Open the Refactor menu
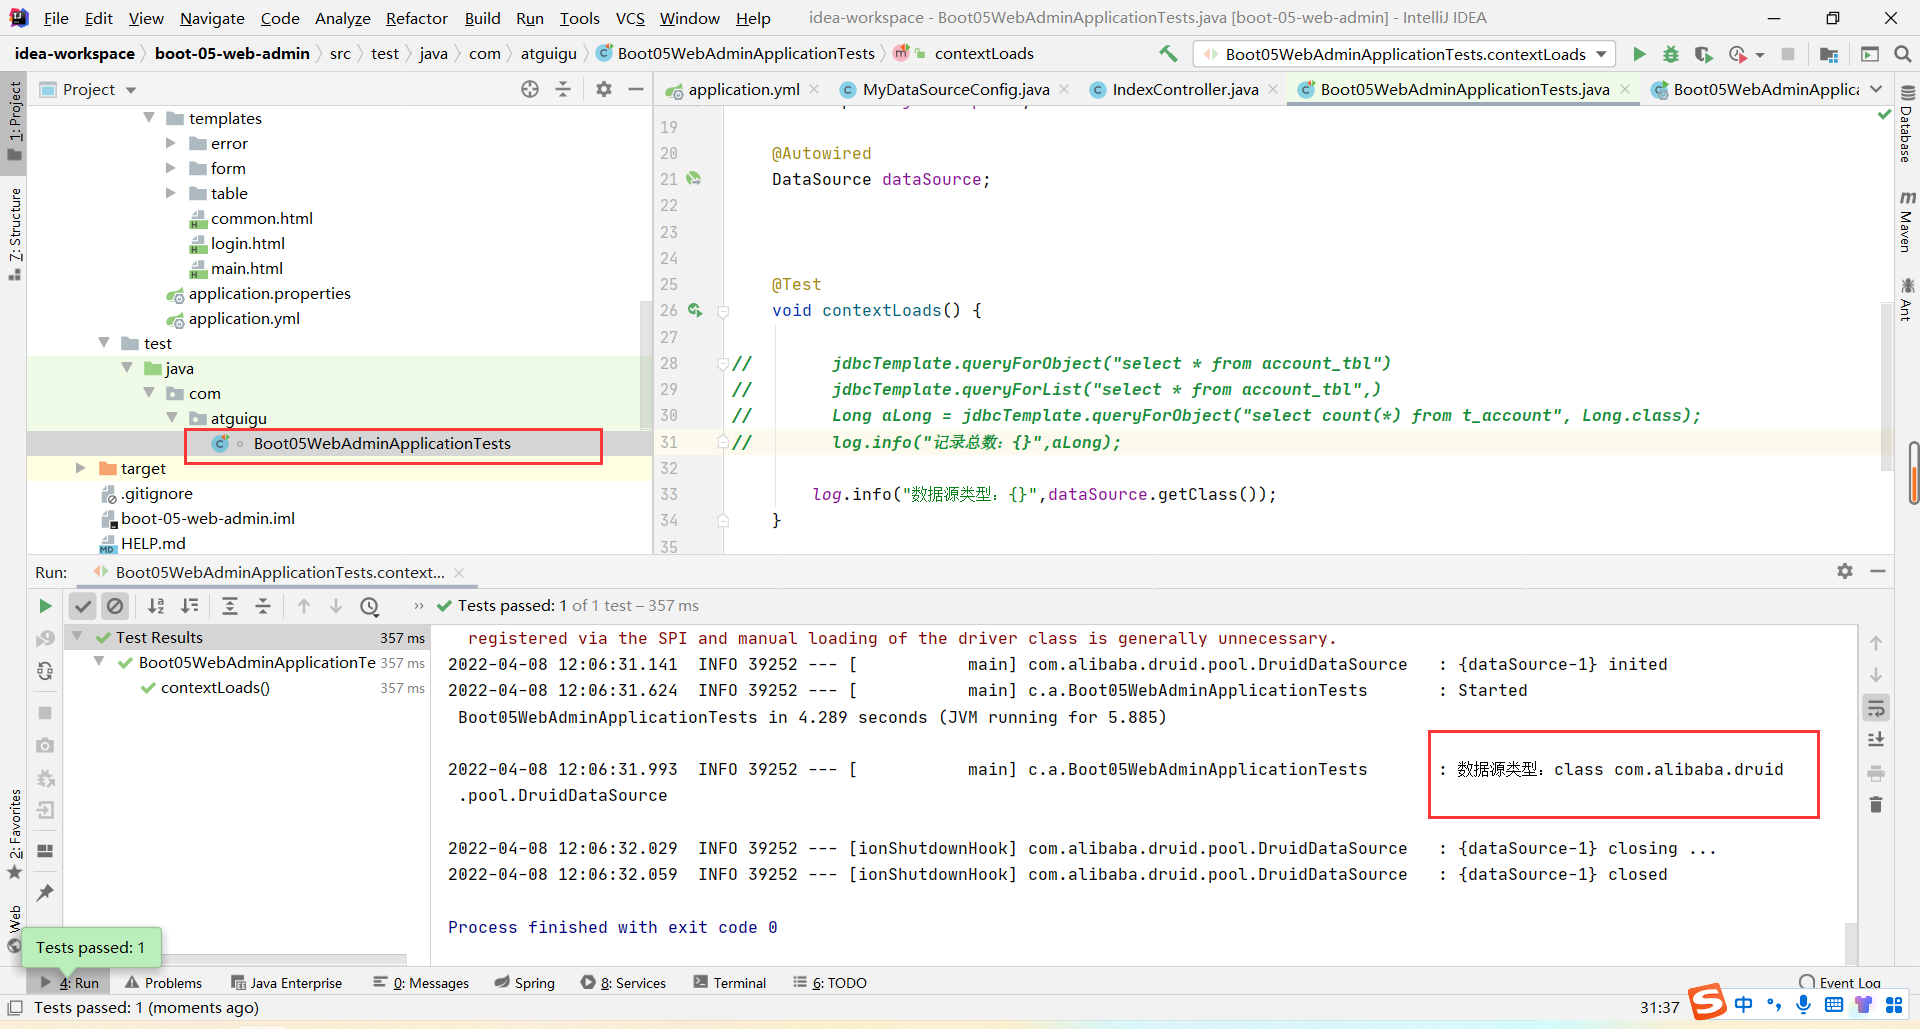The image size is (1920, 1029). point(416,18)
